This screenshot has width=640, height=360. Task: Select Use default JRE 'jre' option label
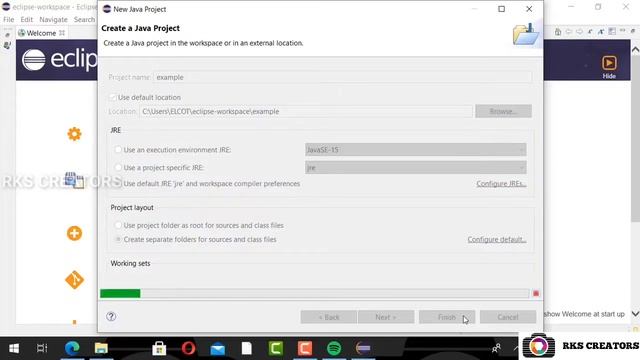pyautogui.click(x=212, y=184)
